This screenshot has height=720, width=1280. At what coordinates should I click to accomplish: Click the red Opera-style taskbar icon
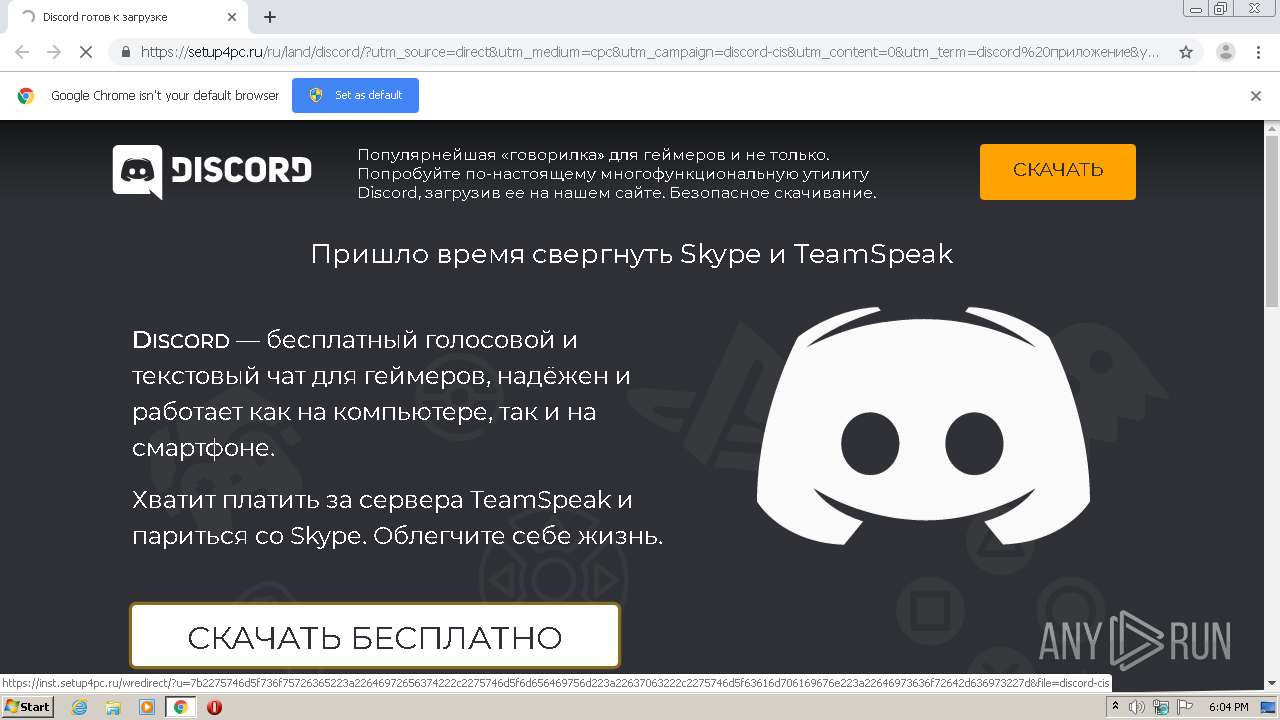tap(214, 707)
